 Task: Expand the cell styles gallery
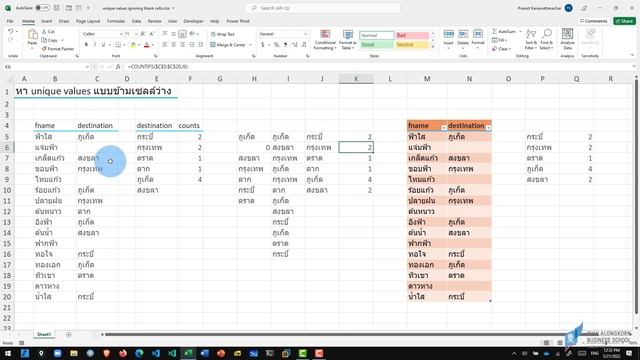pyautogui.click(x=433, y=47)
